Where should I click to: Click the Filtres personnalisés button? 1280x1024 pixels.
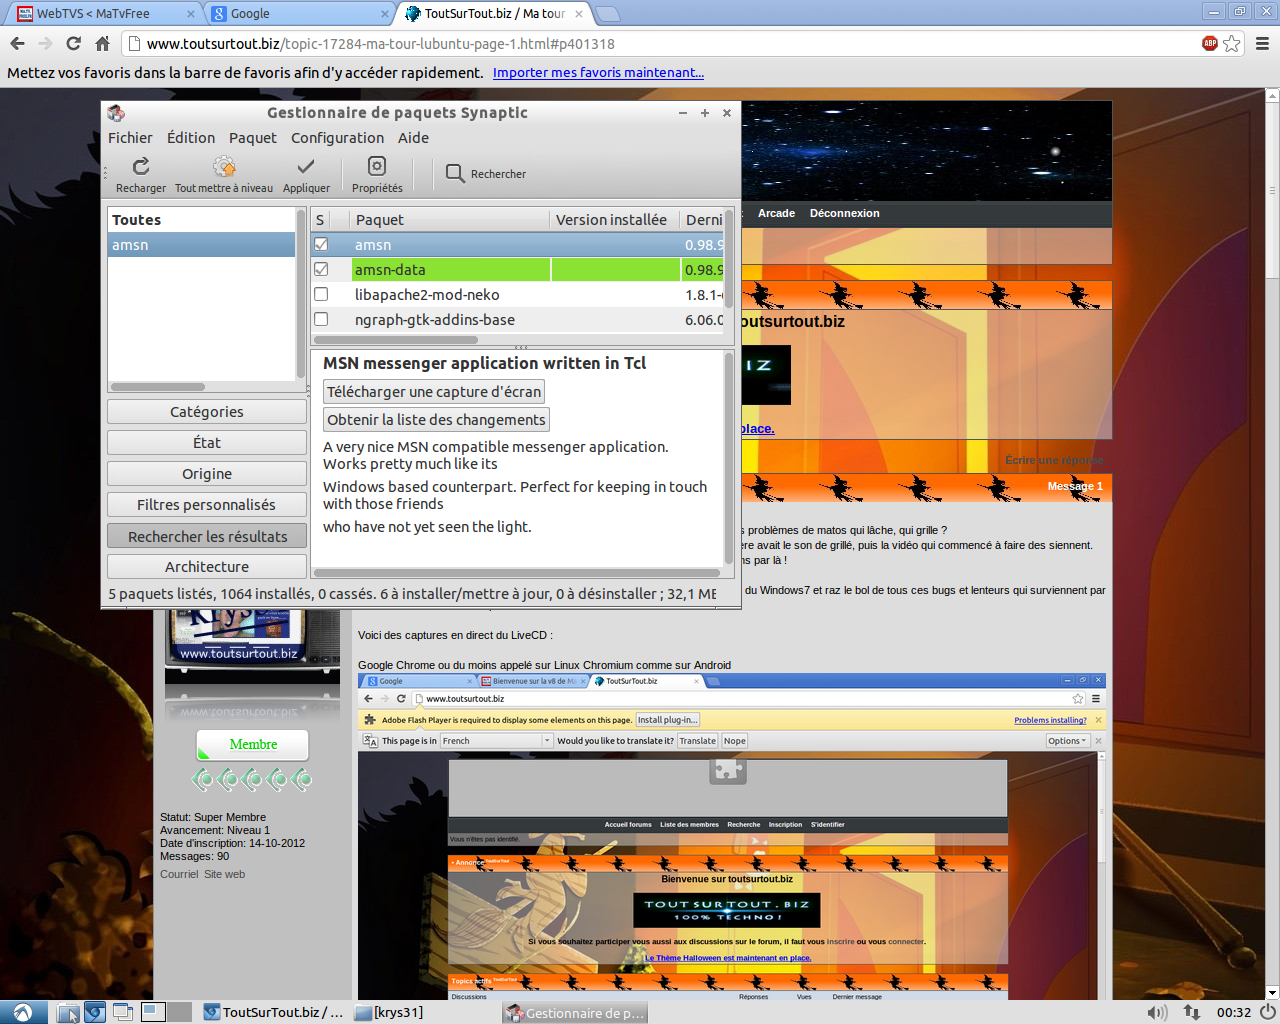207,504
